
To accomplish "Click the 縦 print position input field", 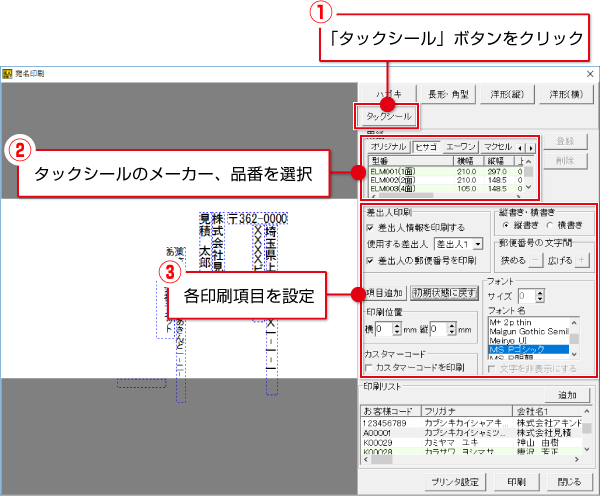I will point(439,329).
